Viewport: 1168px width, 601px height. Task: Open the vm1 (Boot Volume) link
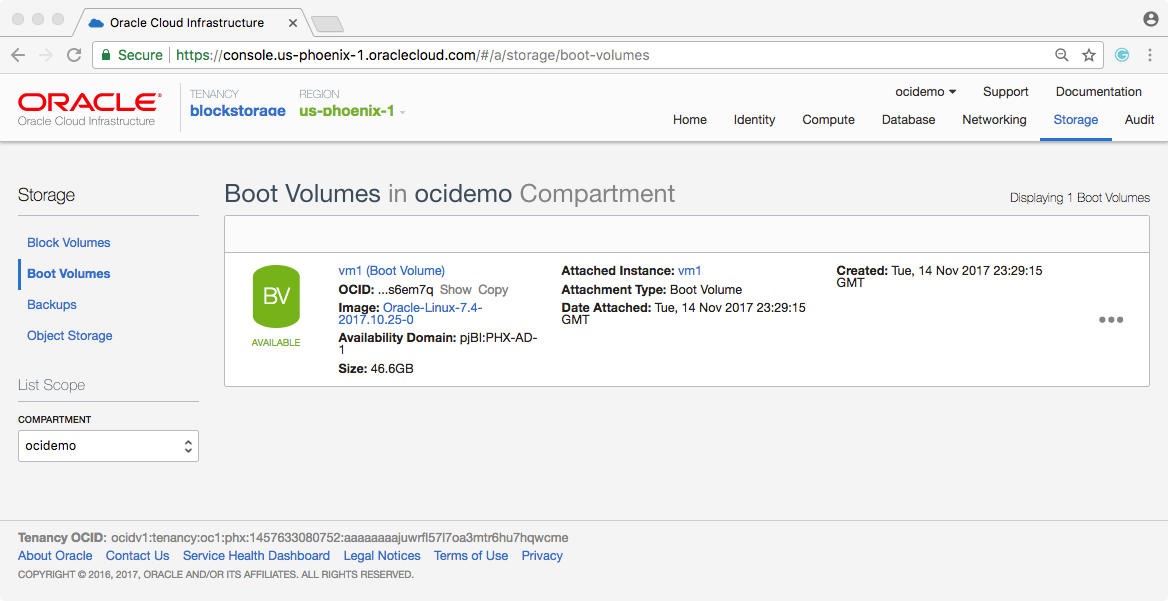pos(392,271)
